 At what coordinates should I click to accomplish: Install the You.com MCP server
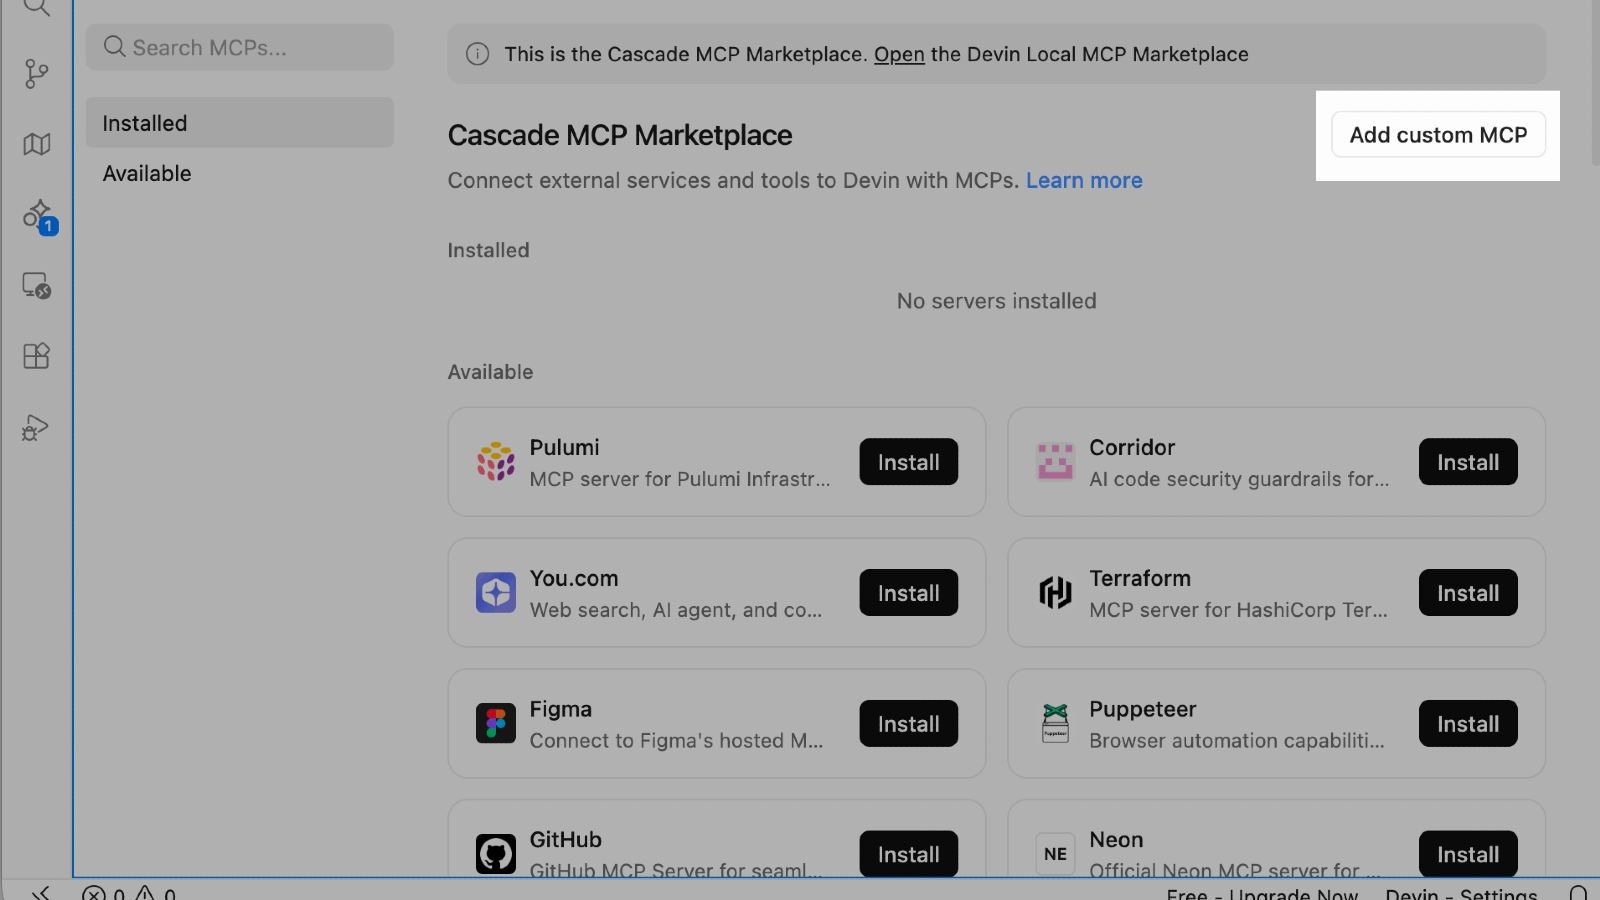[x=909, y=593]
